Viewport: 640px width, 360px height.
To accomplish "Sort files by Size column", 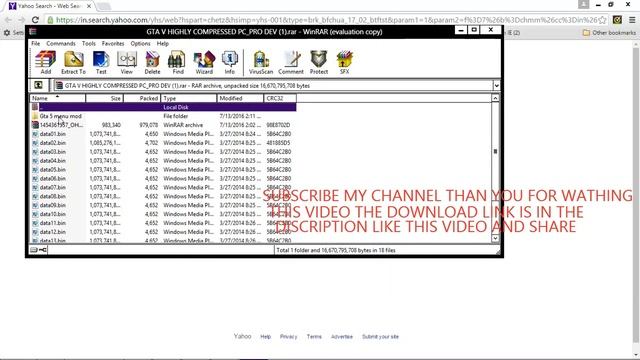I will [104, 98].
